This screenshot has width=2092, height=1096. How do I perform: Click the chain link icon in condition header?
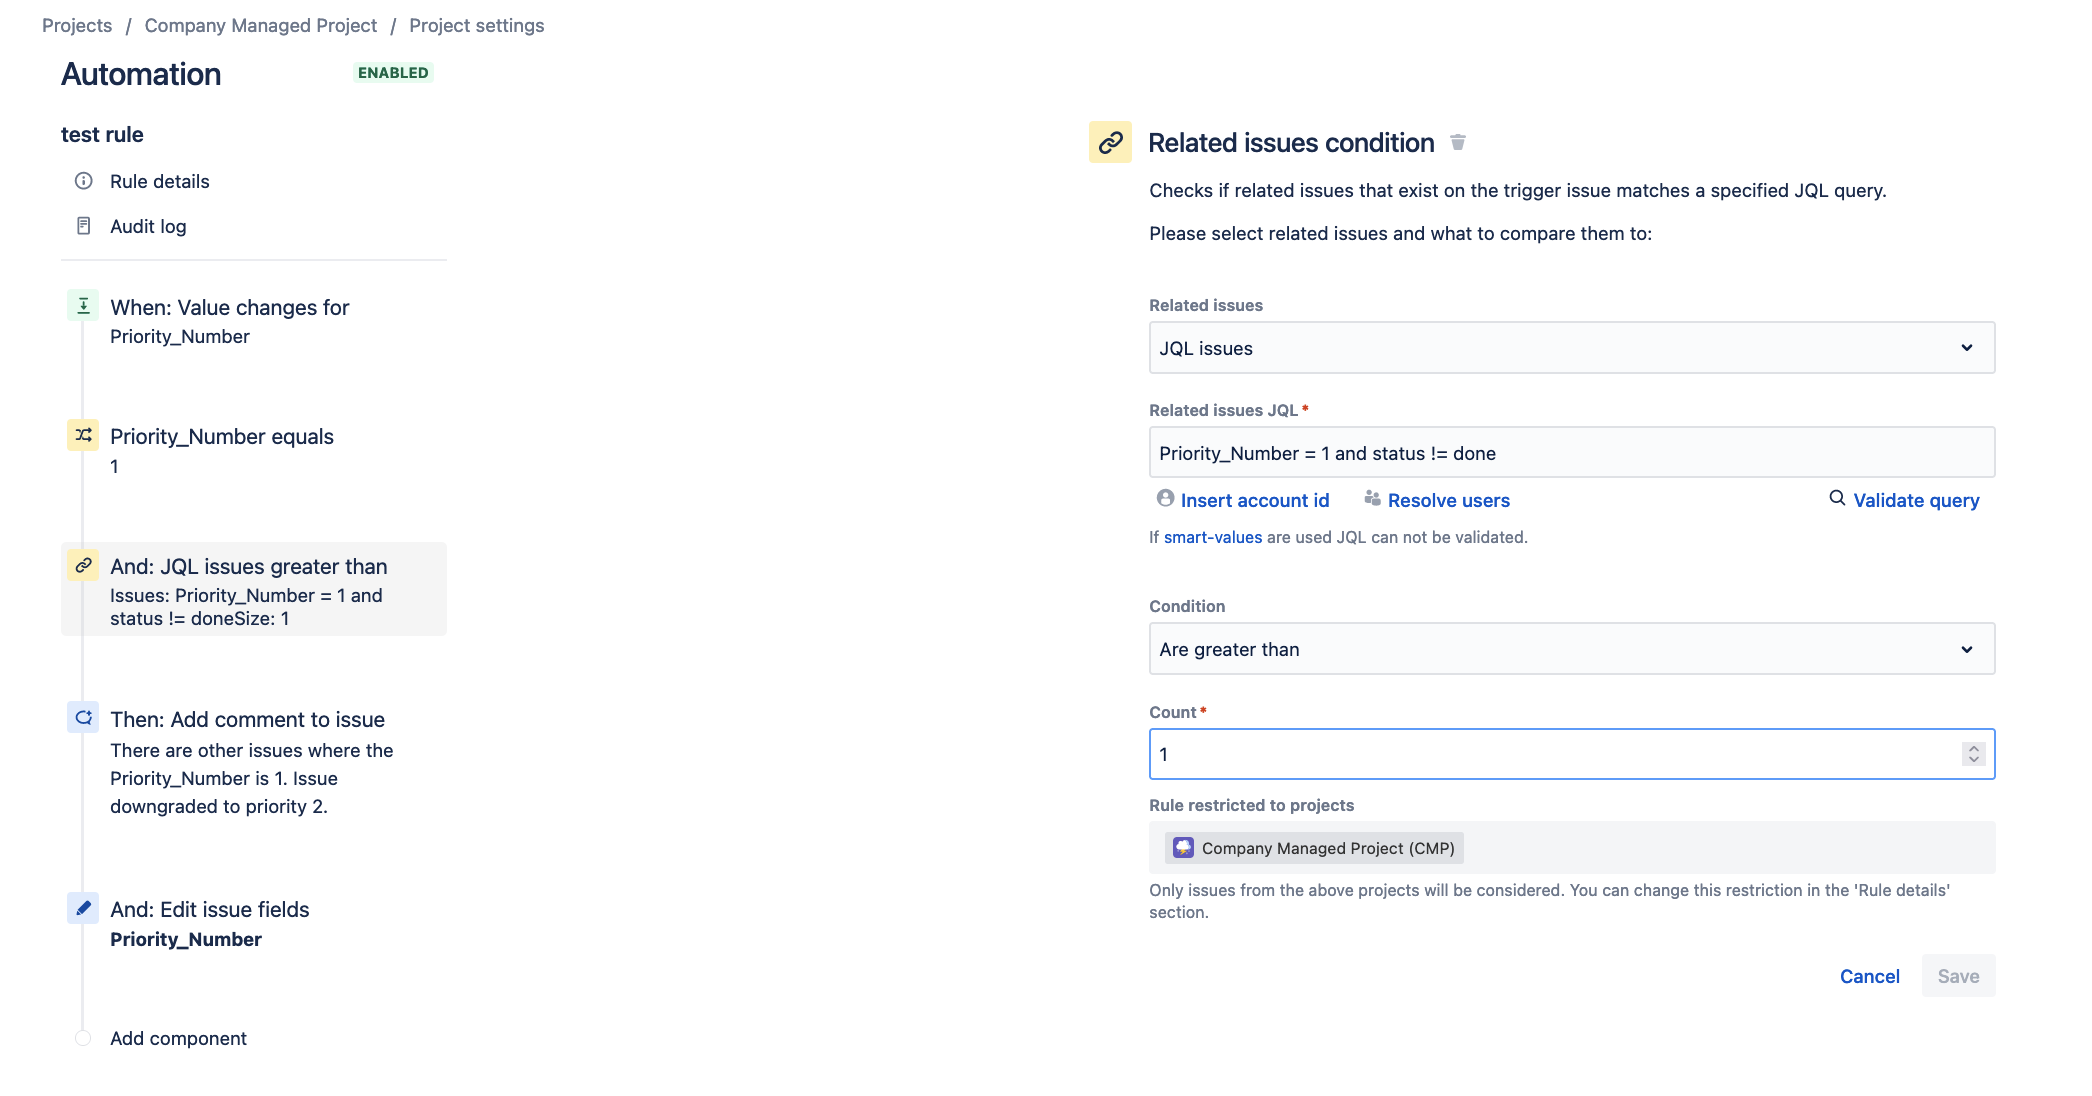pos(1110,143)
